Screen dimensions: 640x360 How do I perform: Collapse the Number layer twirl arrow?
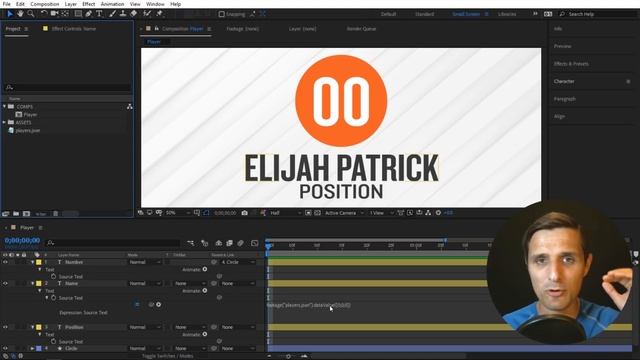pyautogui.click(x=33, y=262)
